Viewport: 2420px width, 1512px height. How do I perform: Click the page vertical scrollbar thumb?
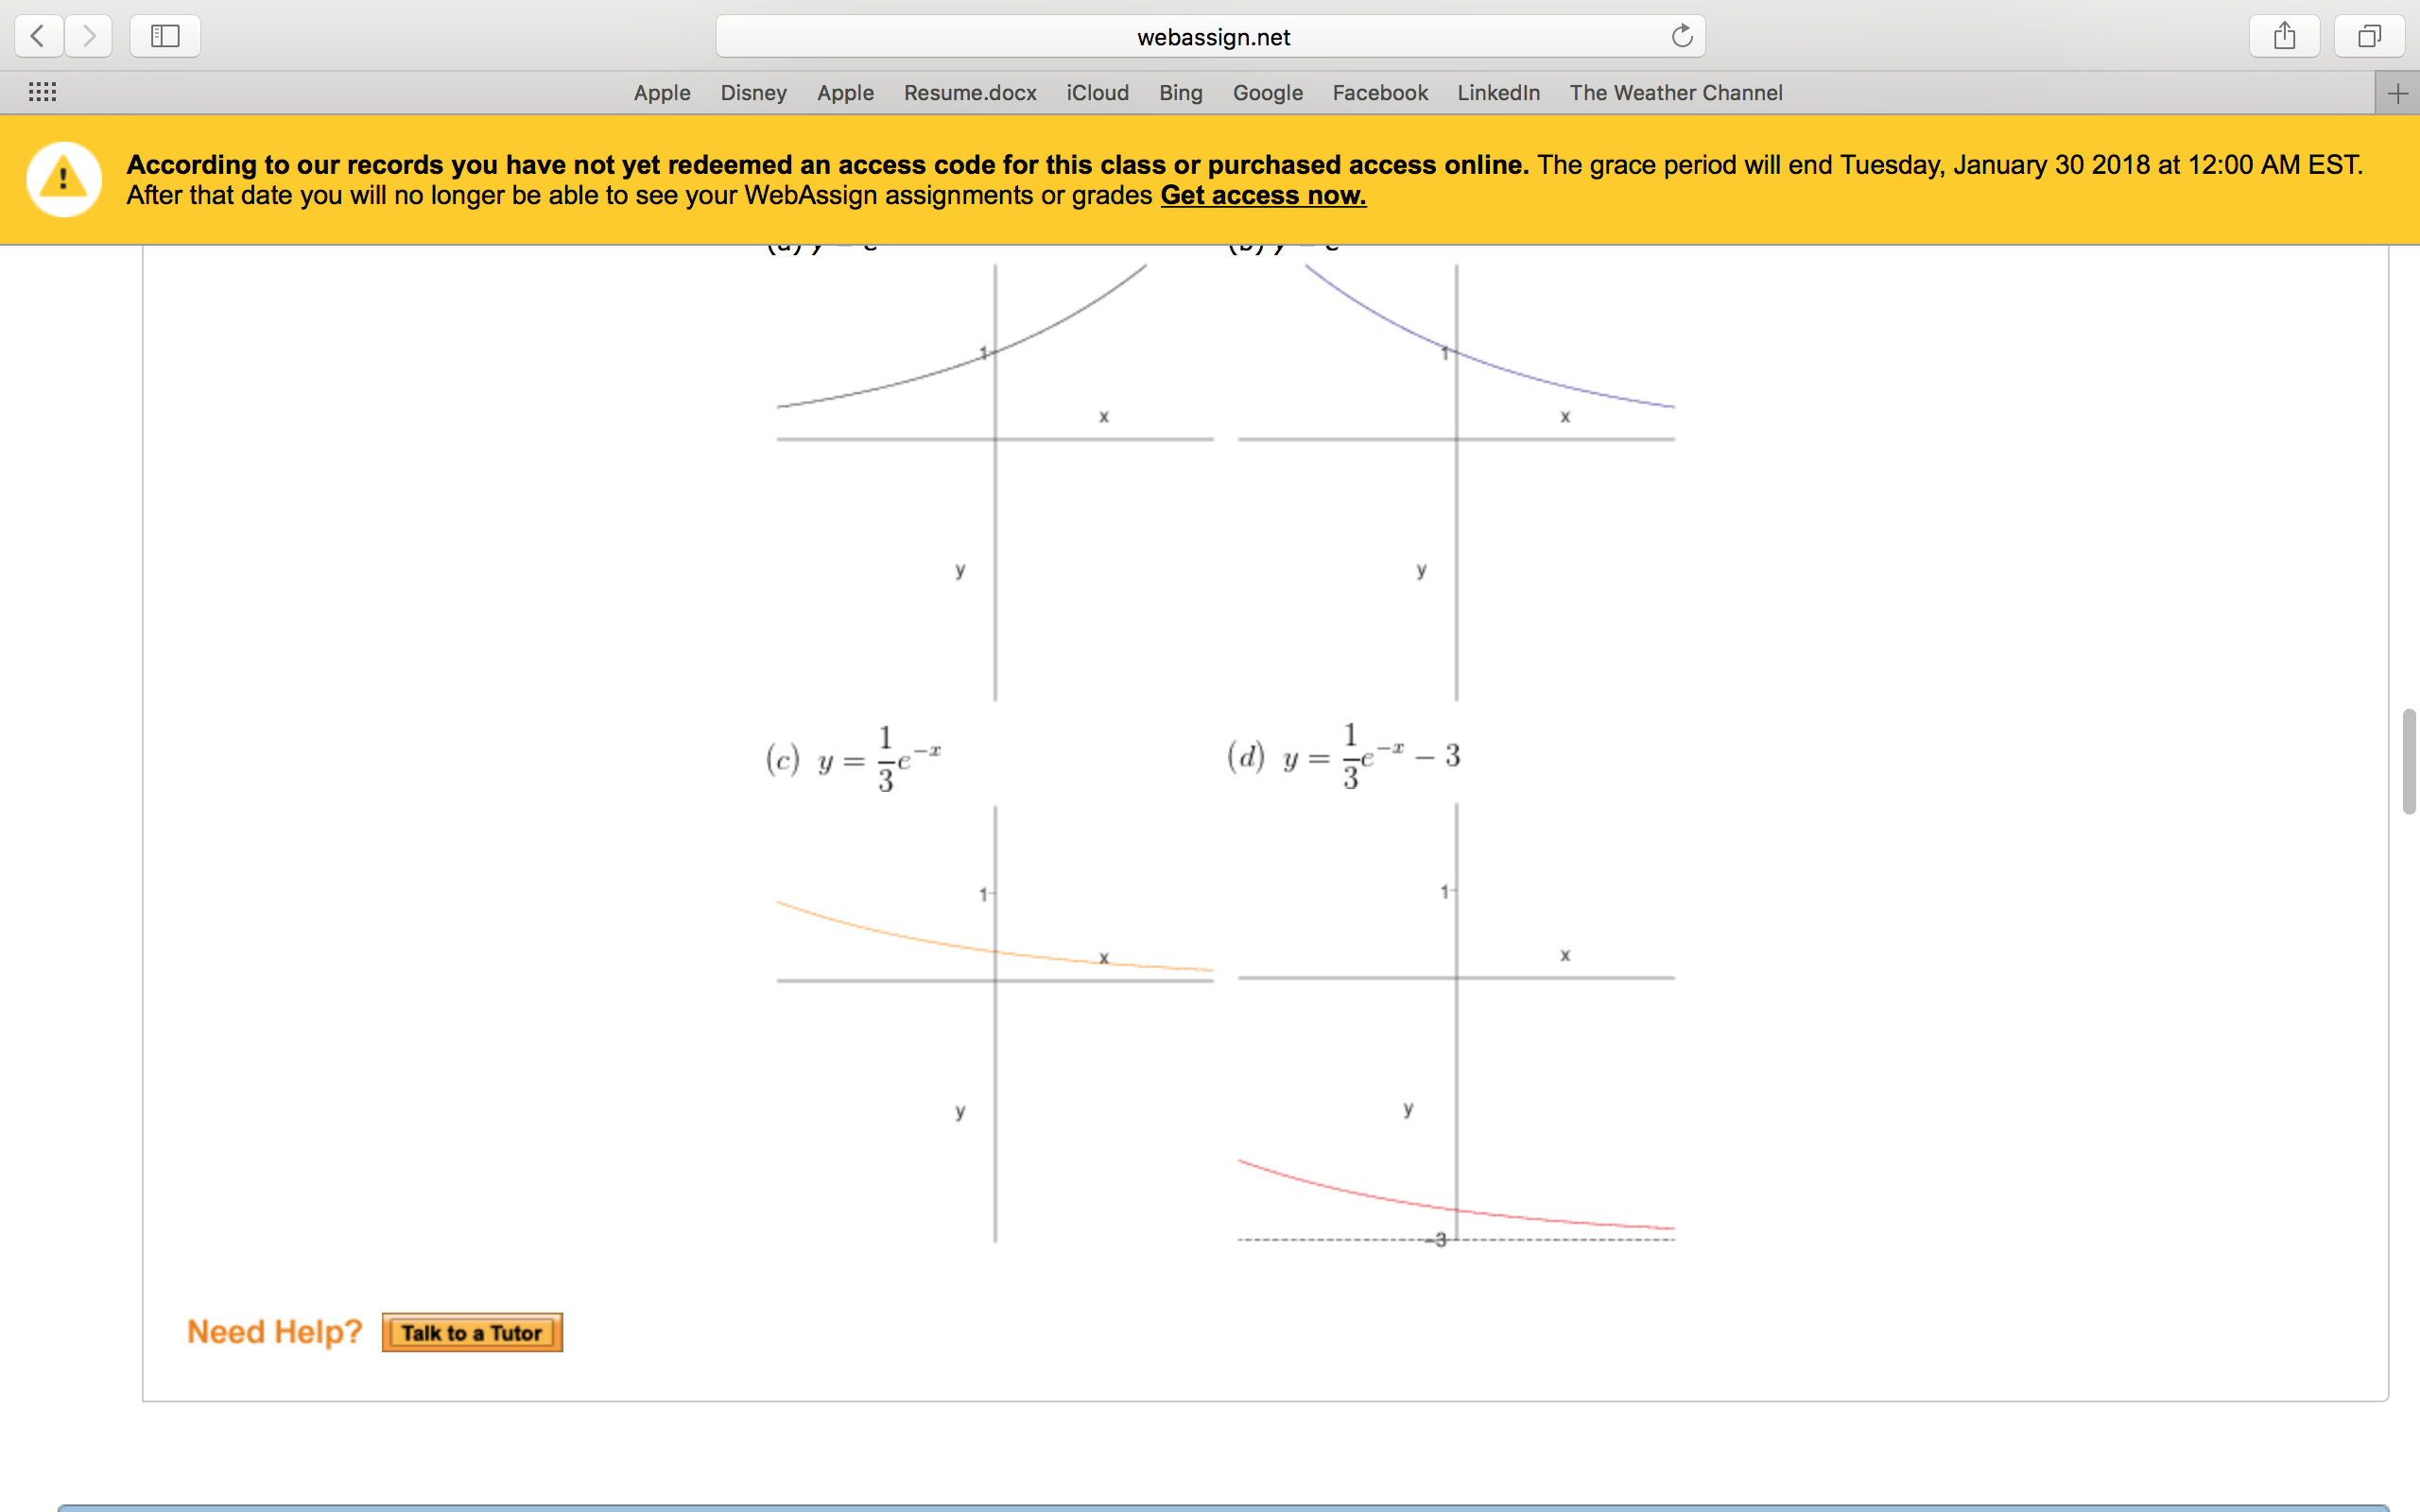[x=2409, y=761]
